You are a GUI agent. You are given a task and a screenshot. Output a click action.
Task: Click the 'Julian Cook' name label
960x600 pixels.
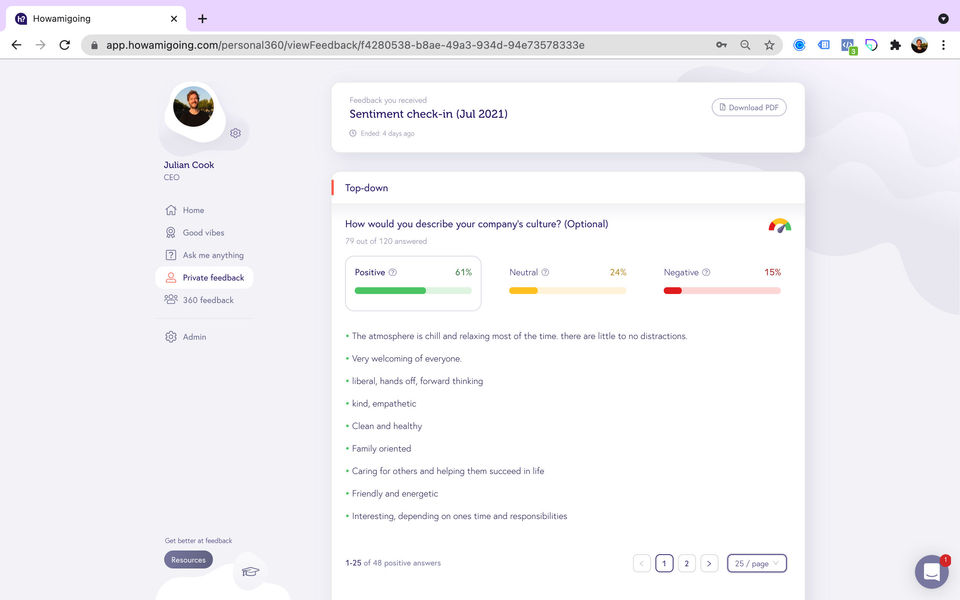[x=189, y=165]
